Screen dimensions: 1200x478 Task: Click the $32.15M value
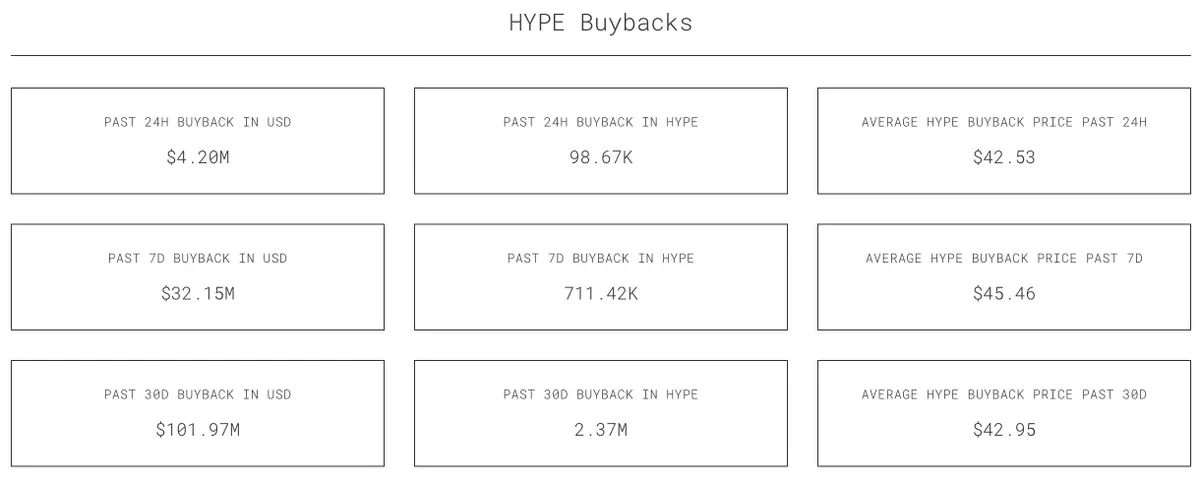198,293
